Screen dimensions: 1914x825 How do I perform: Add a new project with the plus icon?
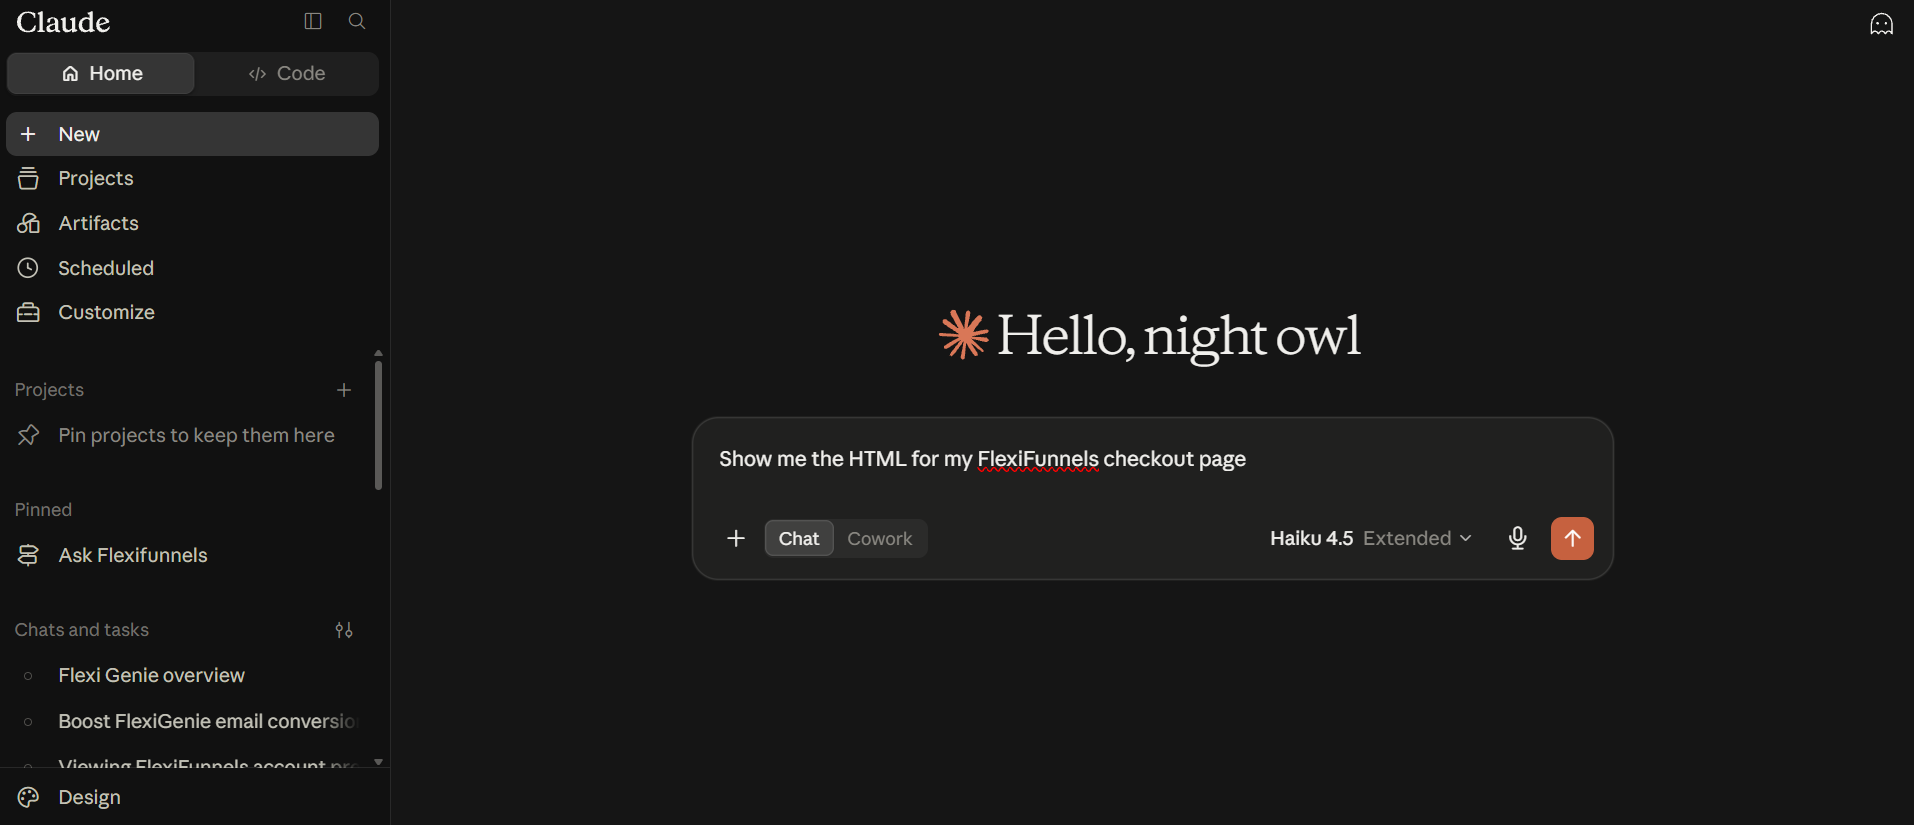click(344, 390)
